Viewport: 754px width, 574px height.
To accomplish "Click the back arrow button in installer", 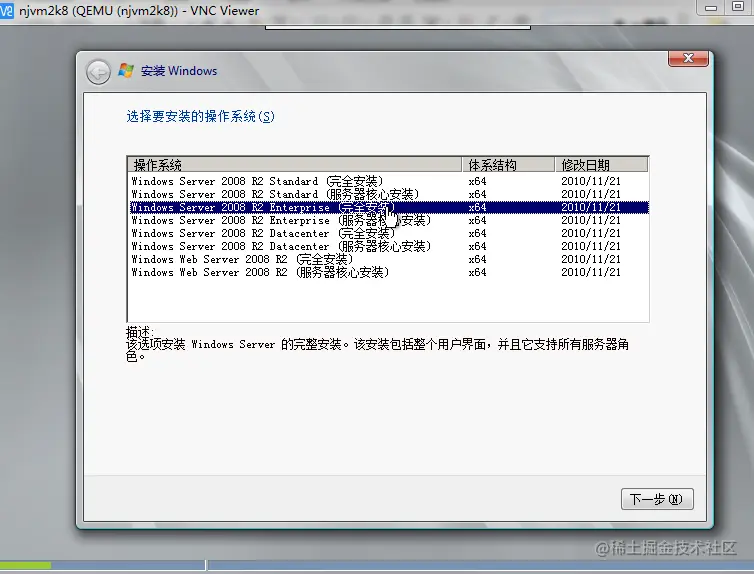I will [98, 73].
